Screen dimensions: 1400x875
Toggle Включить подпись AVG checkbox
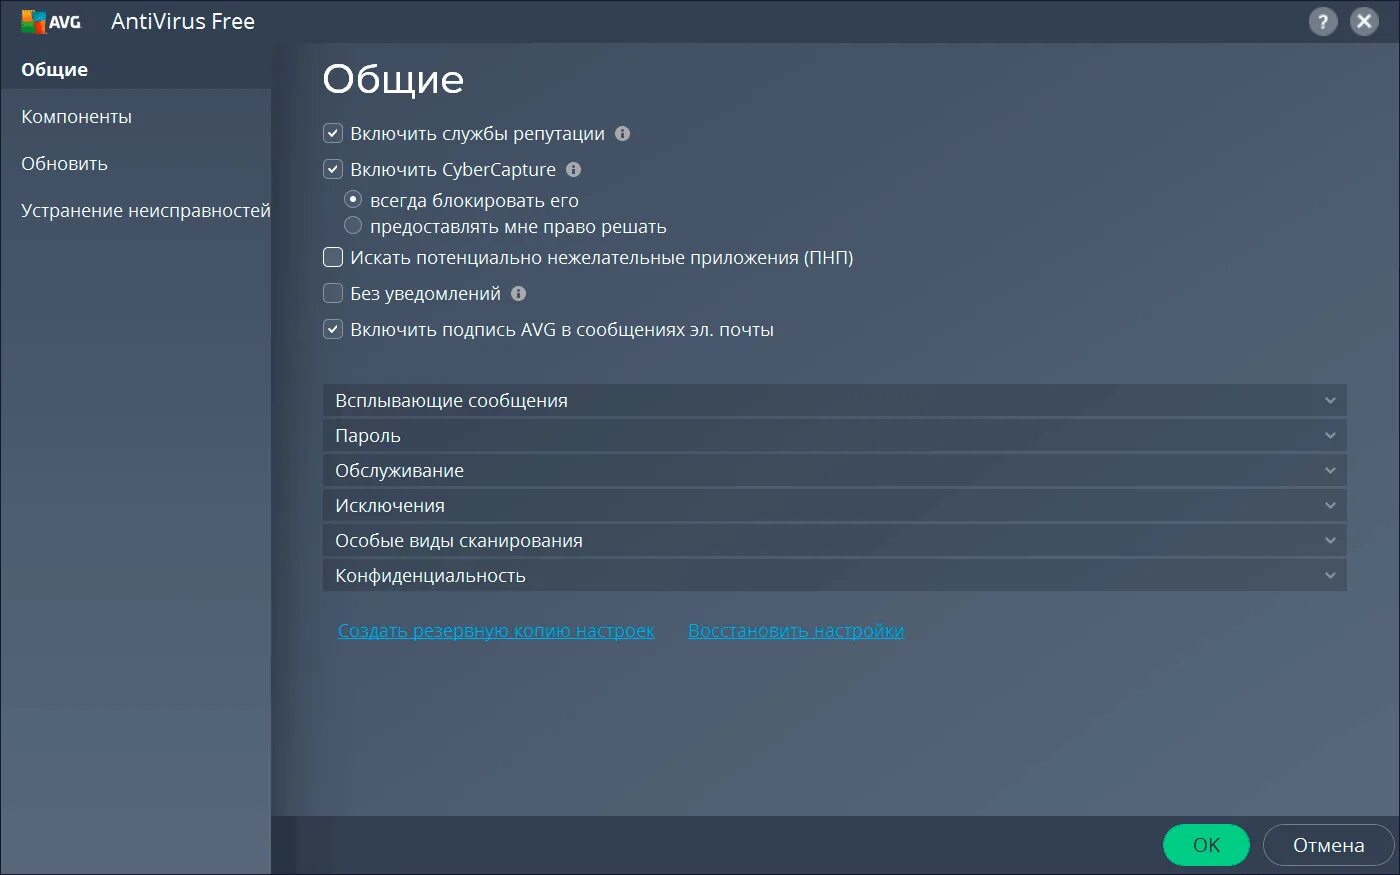(333, 329)
